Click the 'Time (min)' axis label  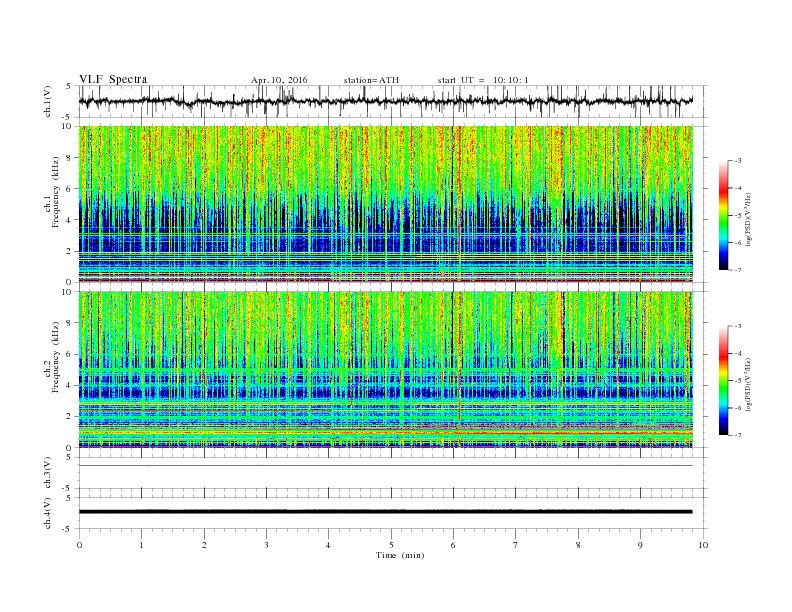click(x=400, y=555)
